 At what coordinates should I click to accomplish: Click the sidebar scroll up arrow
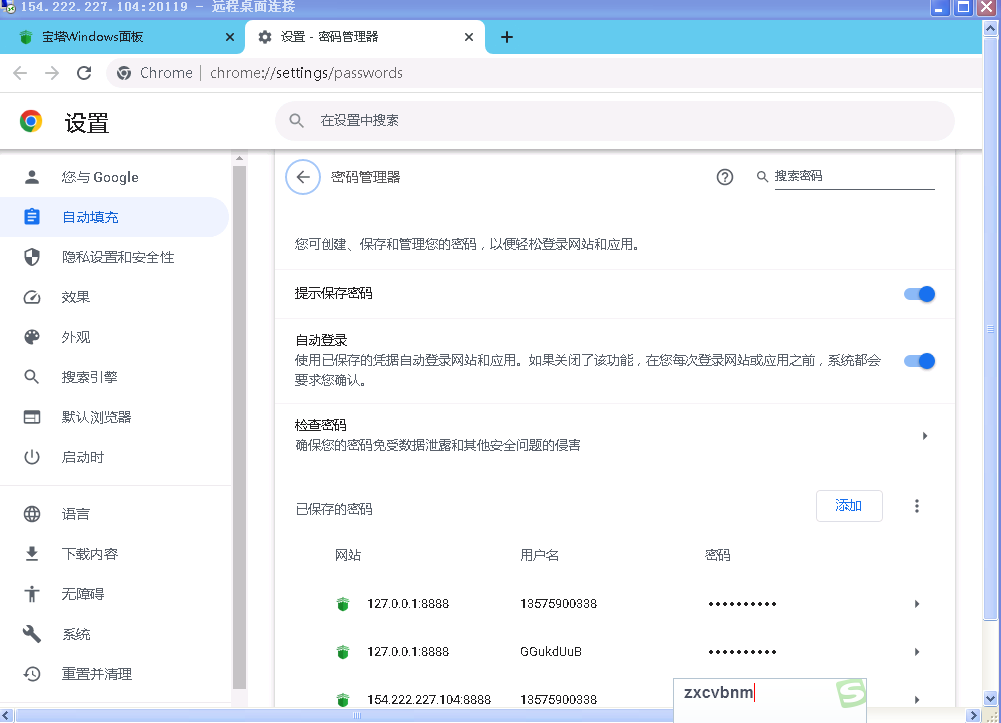pyautogui.click(x=239, y=158)
